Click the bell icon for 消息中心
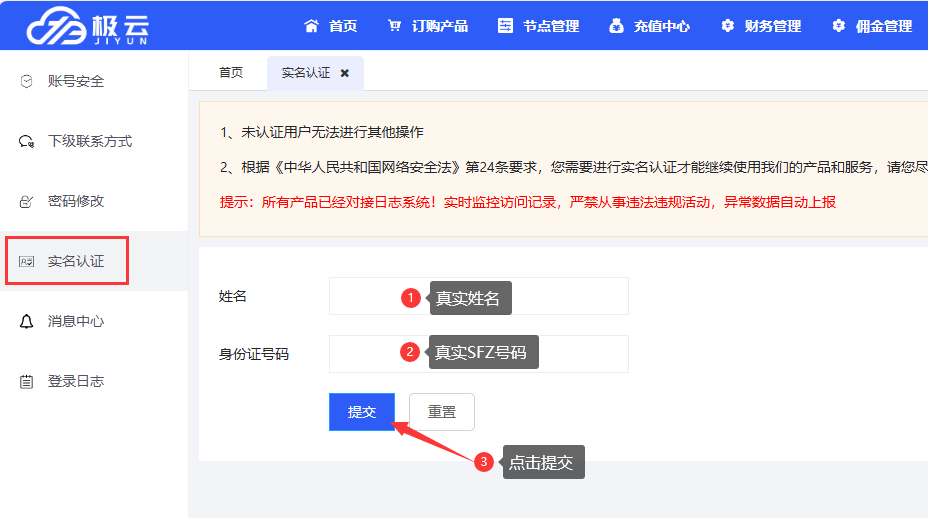Viewport: 928px width, 518px height. click(x=27, y=321)
